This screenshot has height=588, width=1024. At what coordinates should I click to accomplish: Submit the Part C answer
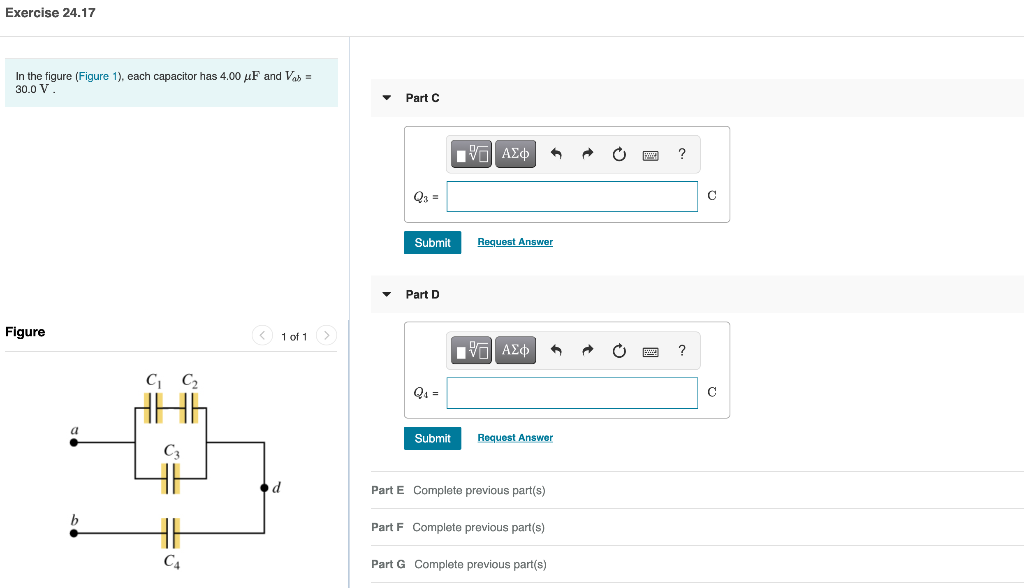(432, 242)
